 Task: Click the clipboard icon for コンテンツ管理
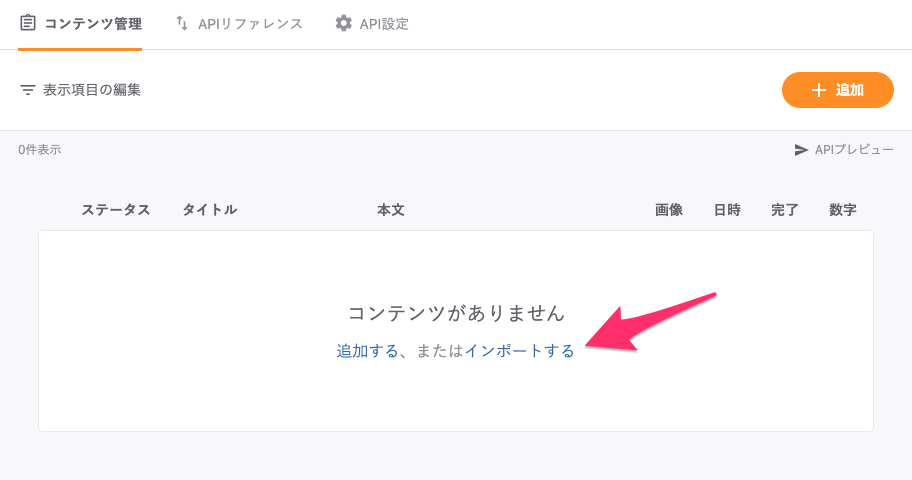[x=28, y=23]
